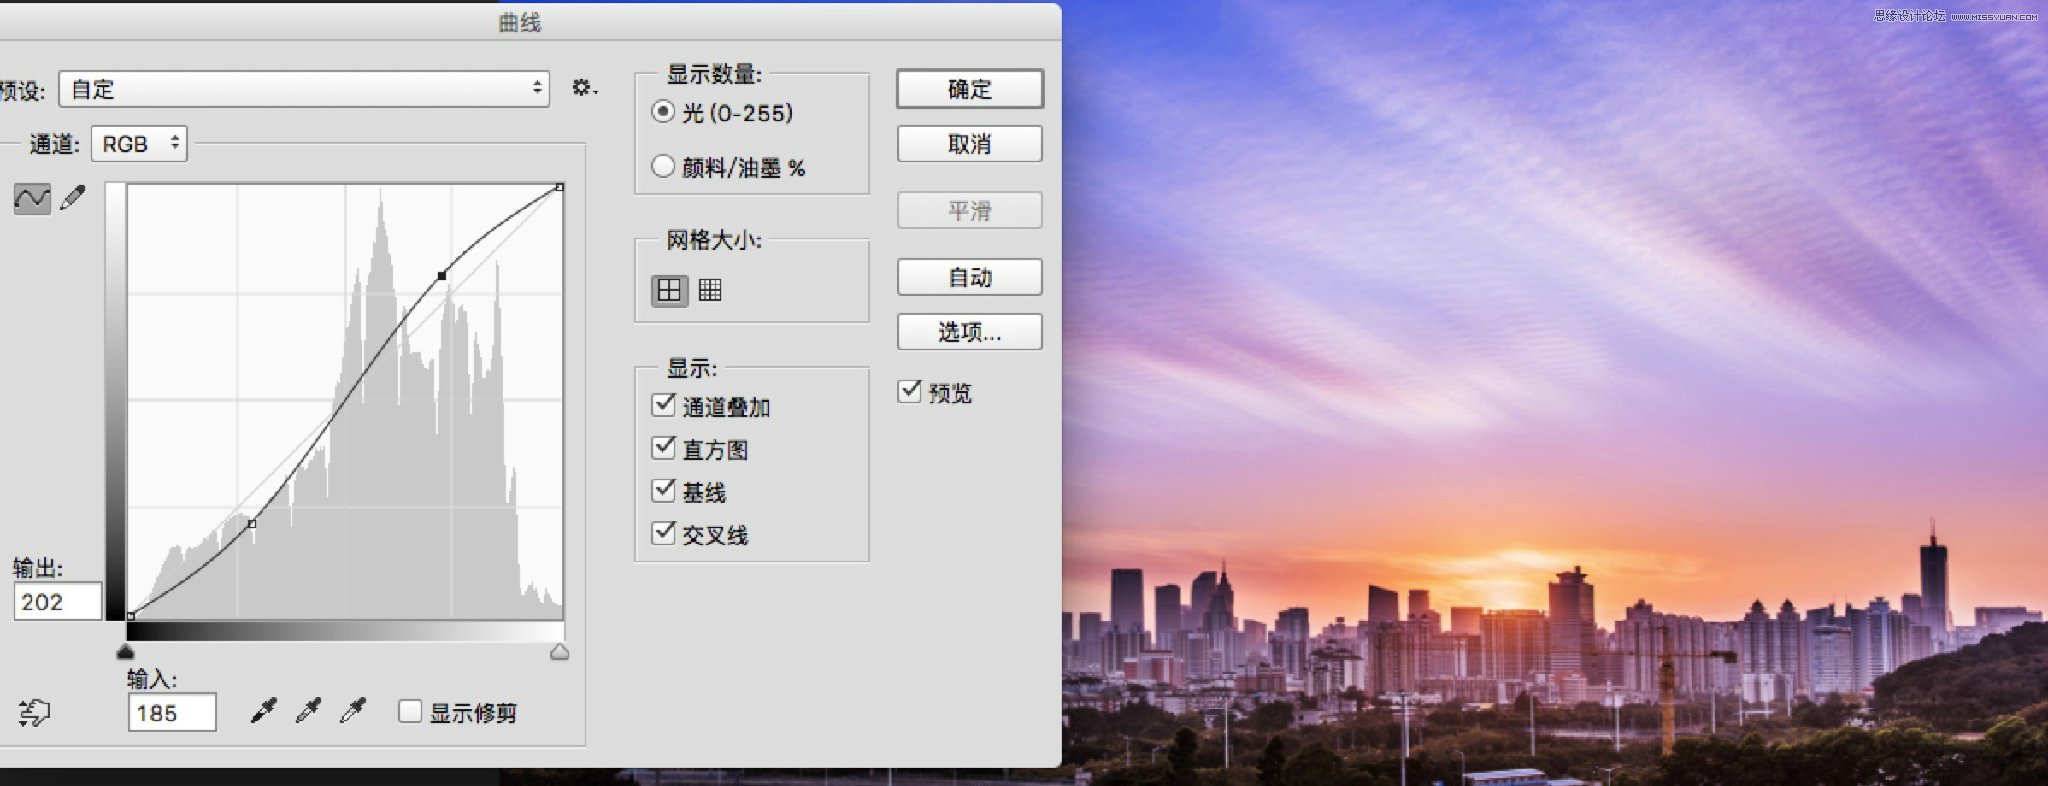Pick the gray point eyedropper
The width and height of the screenshot is (2048, 786).
[308, 711]
